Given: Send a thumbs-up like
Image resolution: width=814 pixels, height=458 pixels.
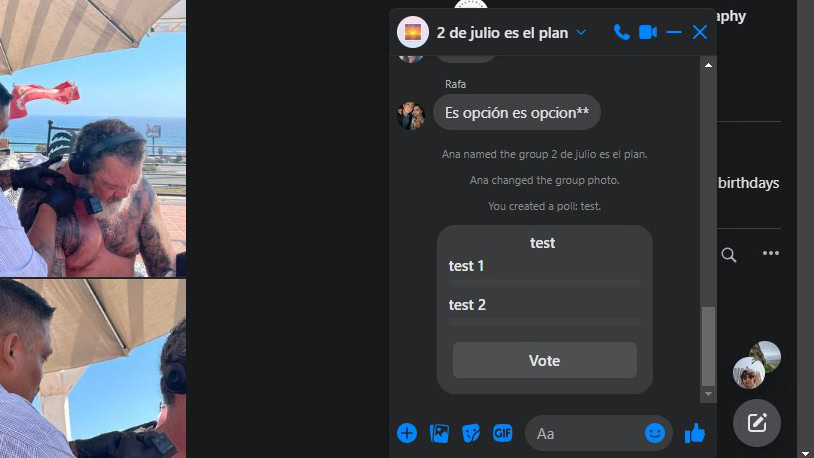Looking at the screenshot, I should [695, 433].
